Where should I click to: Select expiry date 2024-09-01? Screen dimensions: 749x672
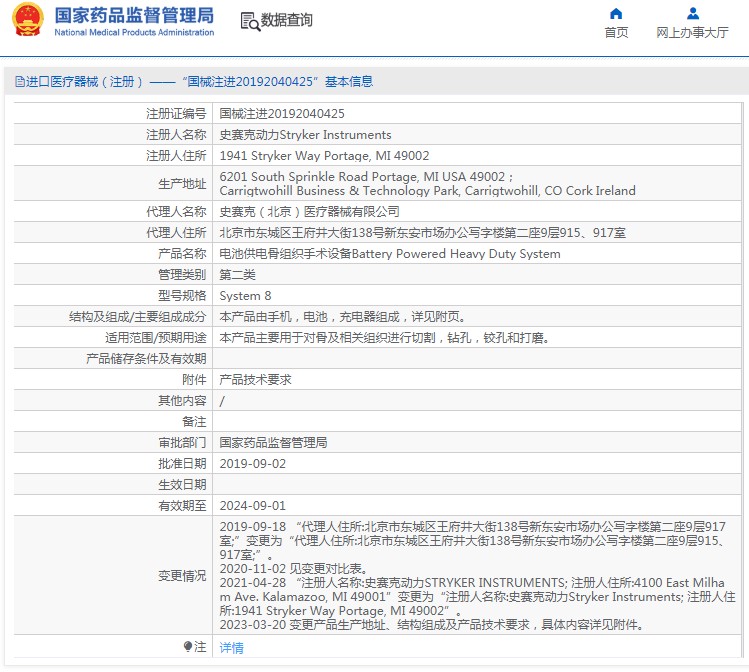pos(253,505)
